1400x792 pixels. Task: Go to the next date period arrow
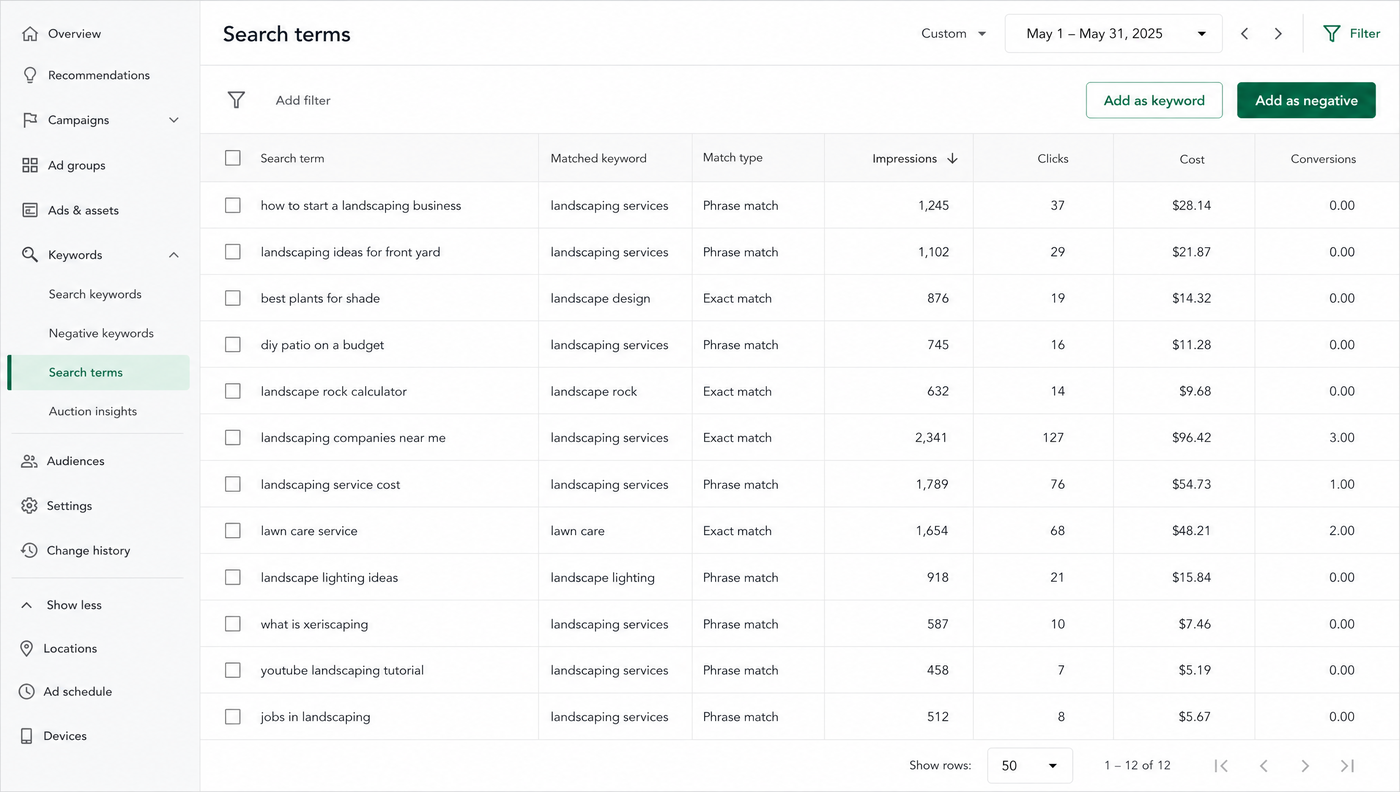click(1278, 34)
